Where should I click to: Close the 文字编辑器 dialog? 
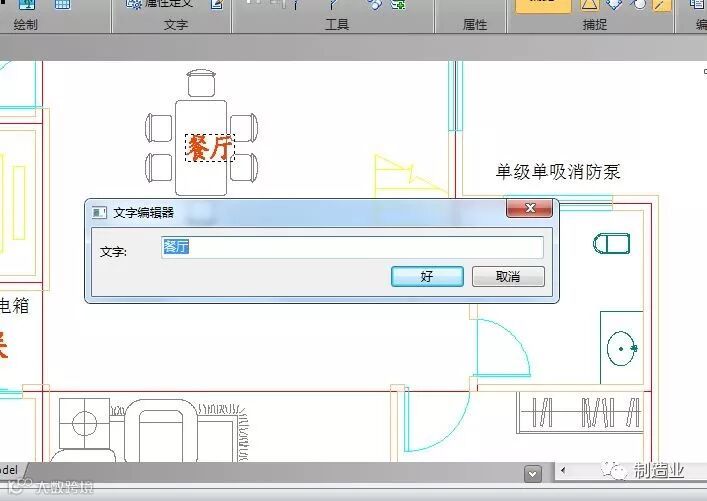(x=530, y=208)
